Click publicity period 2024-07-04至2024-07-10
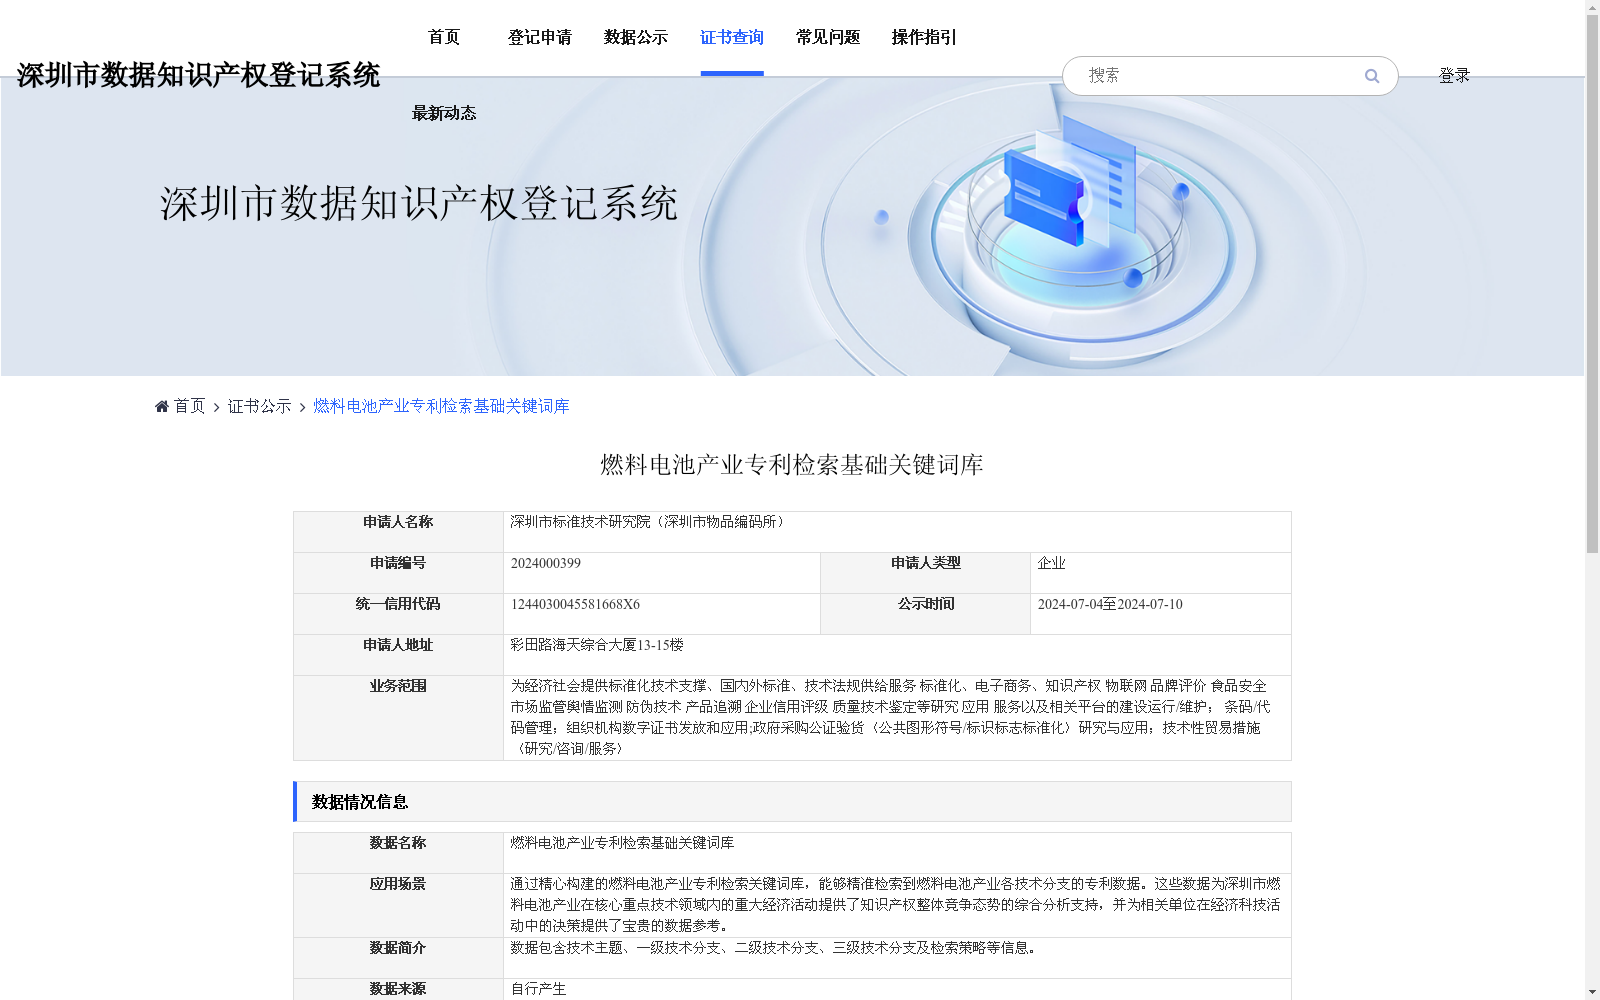 pyautogui.click(x=1110, y=604)
